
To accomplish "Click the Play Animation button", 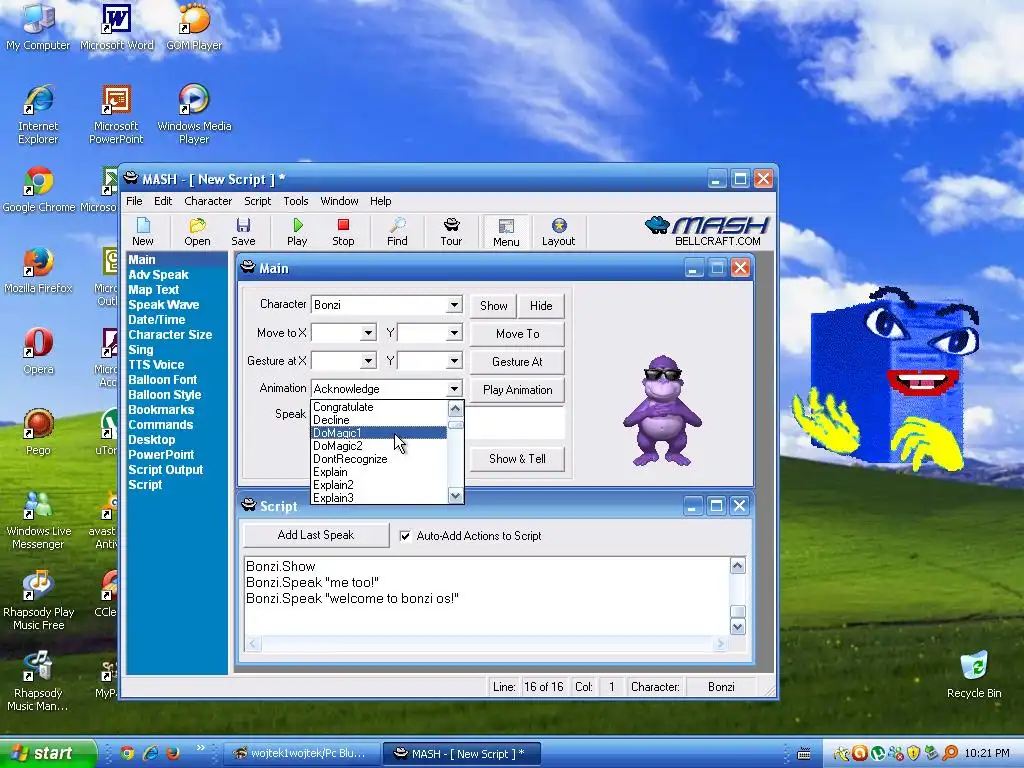I will coord(517,390).
